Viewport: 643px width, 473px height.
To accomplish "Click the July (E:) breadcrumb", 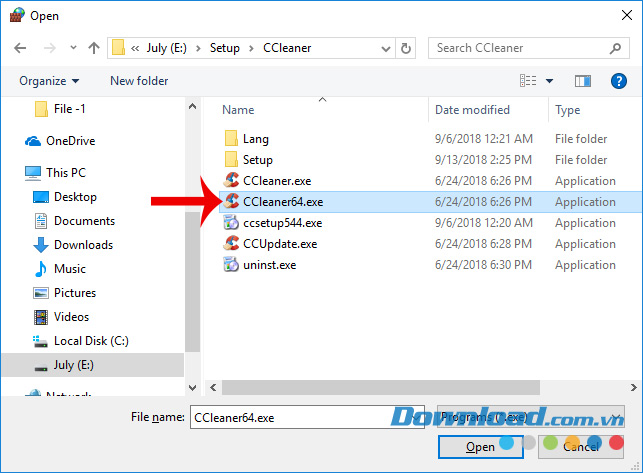I will [166, 48].
